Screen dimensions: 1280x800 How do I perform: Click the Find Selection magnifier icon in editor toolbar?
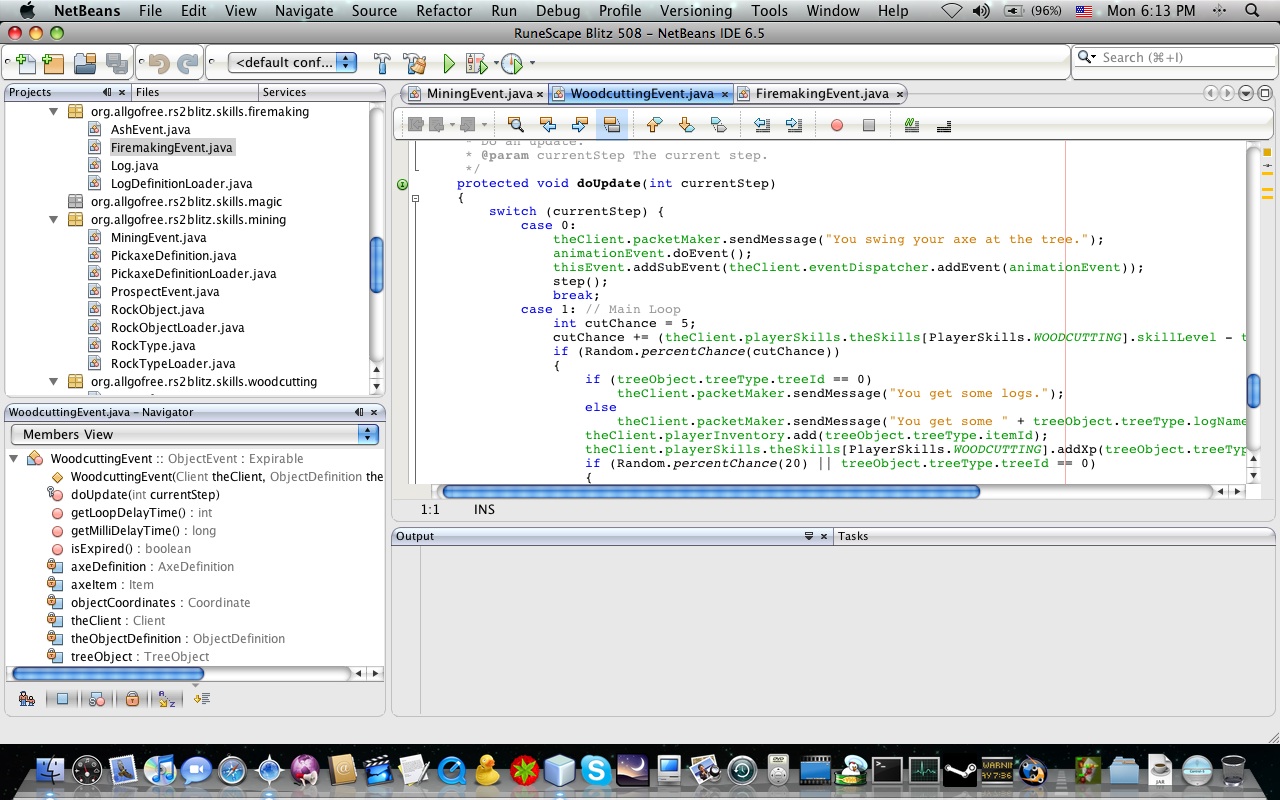[516, 125]
